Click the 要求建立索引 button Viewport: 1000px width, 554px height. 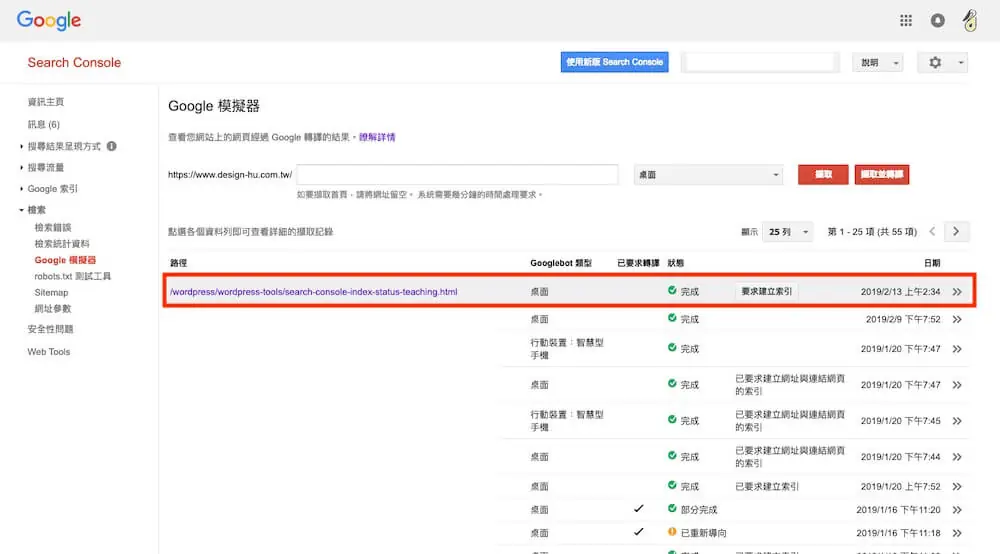point(766,291)
